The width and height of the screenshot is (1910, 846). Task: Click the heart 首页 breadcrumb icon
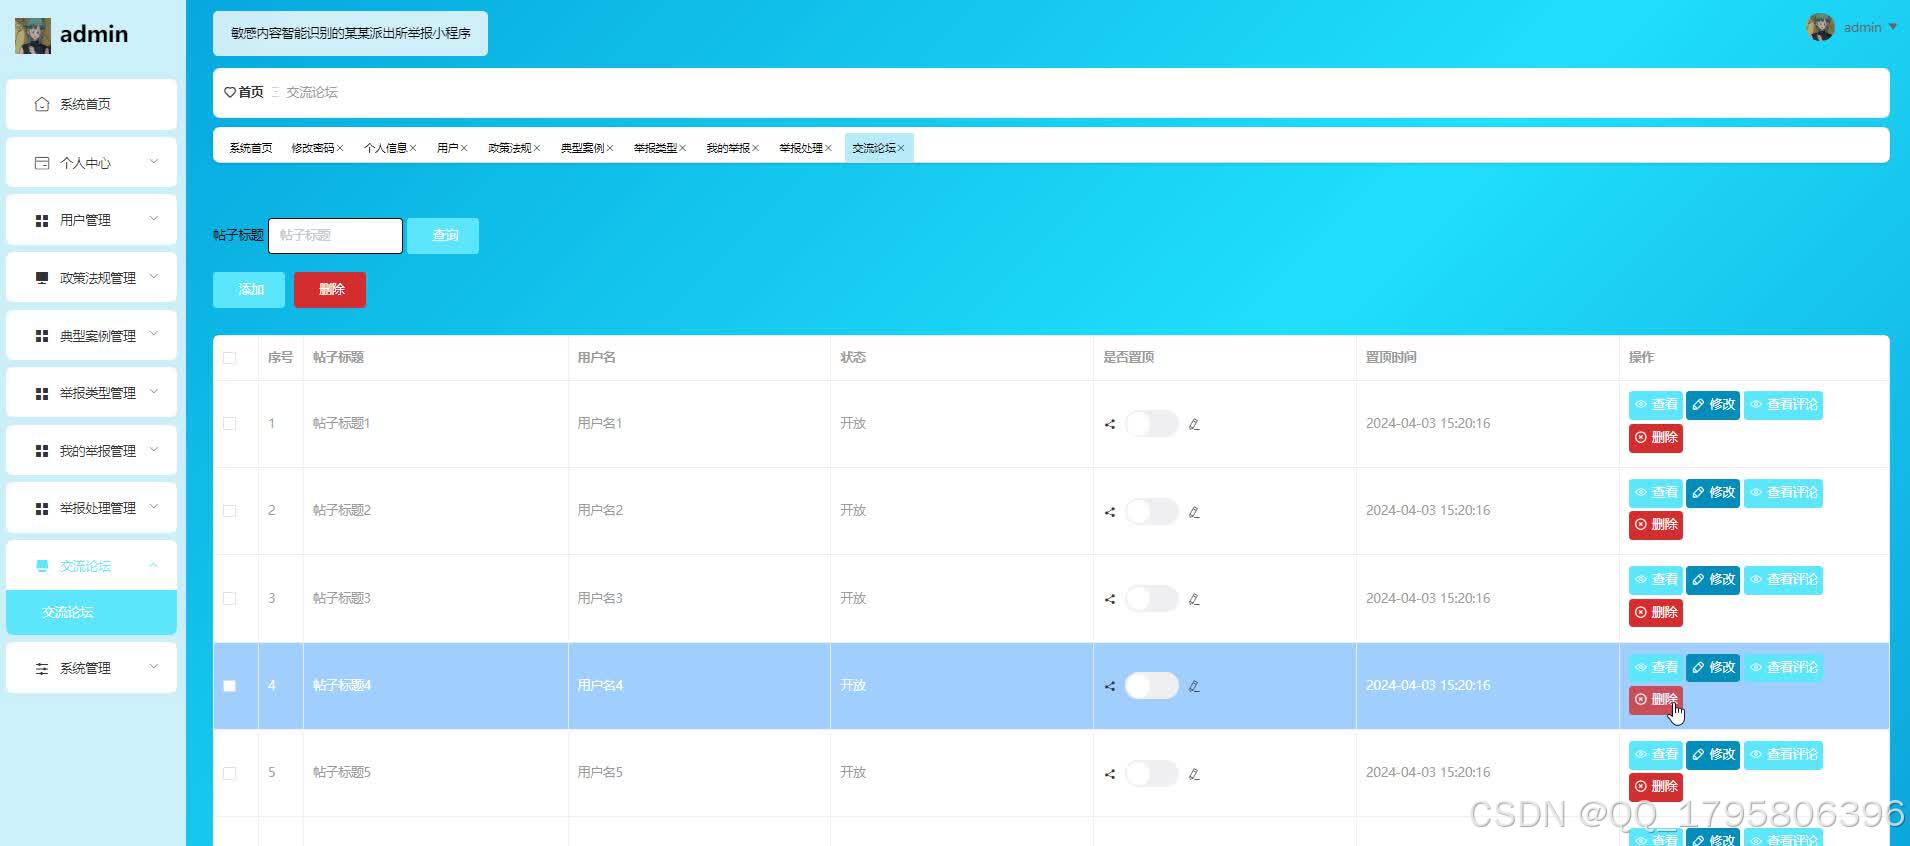click(x=230, y=92)
